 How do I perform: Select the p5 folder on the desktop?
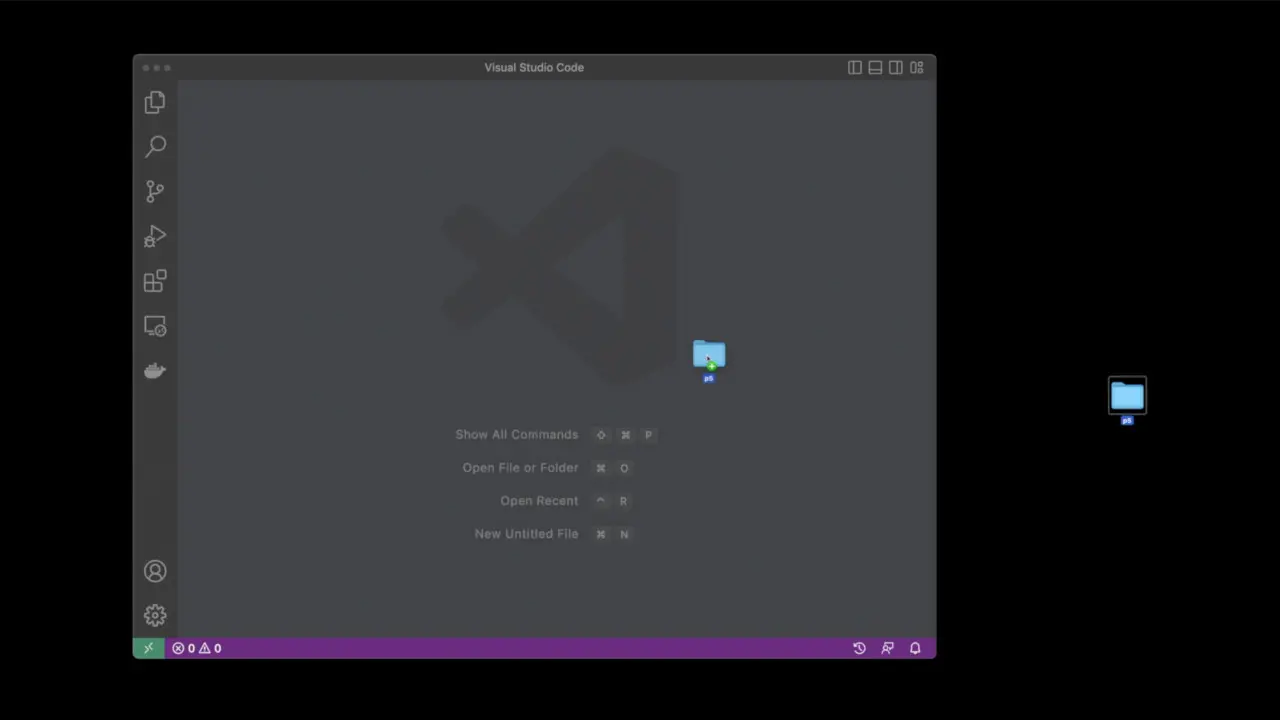1127,400
